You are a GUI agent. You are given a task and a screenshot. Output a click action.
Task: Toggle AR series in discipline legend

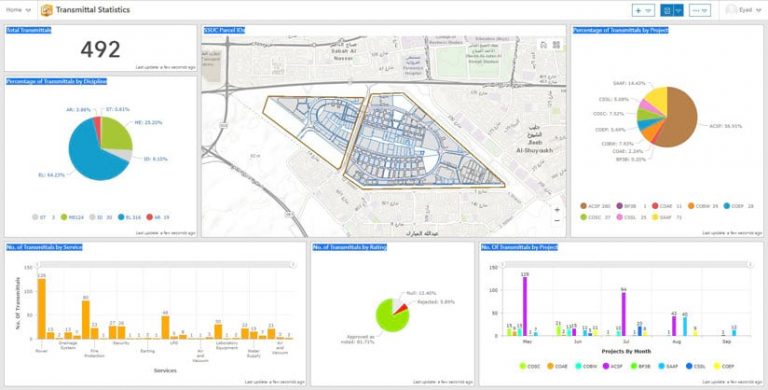(158, 217)
